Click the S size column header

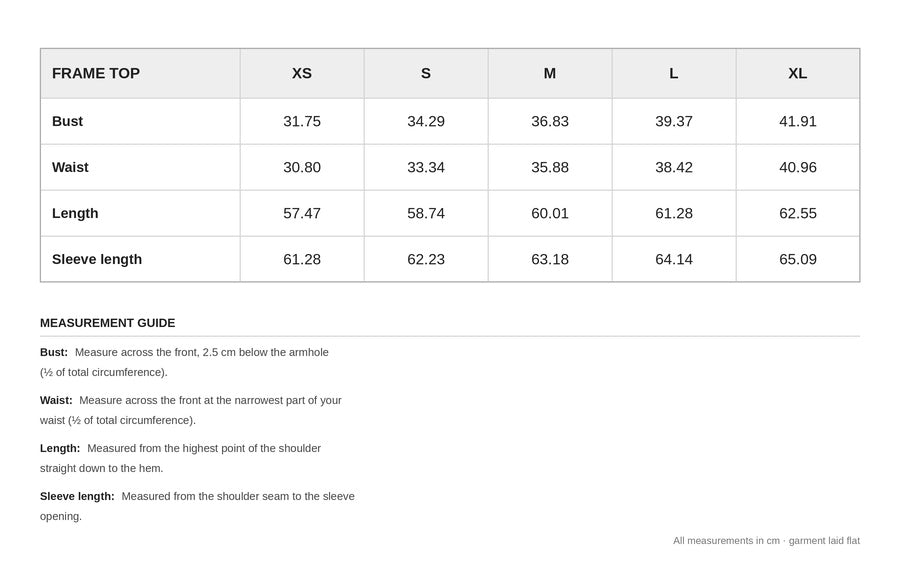(x=426, y=73)
